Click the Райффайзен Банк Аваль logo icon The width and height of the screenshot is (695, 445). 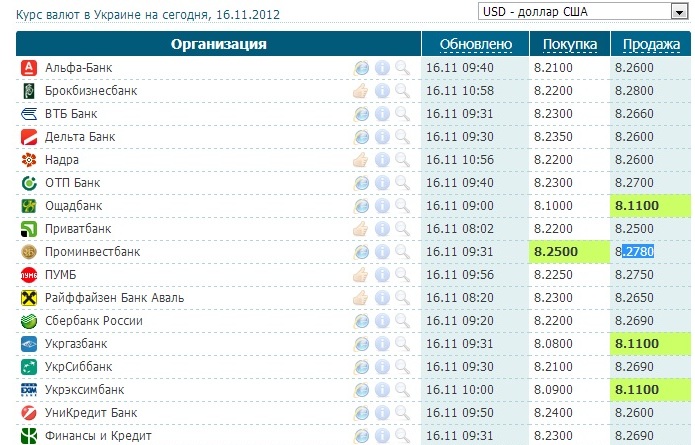point(29,298)
